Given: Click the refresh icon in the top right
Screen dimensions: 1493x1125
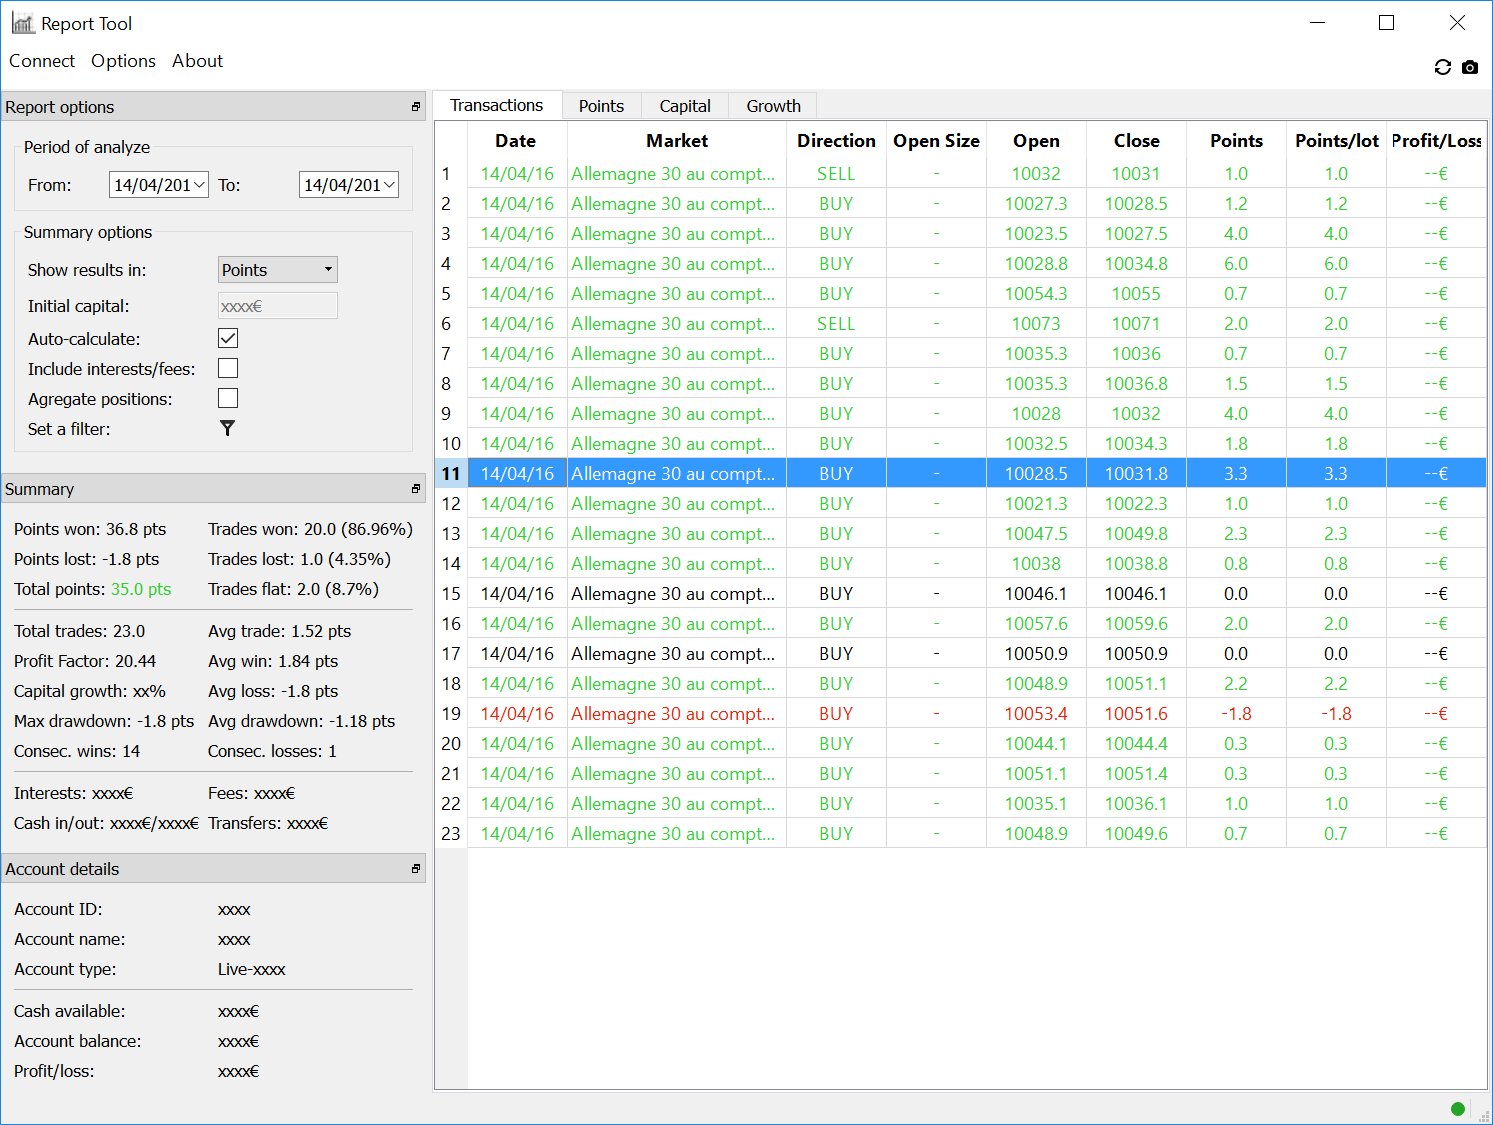Looking at the screenshot, I should 1442,67.
